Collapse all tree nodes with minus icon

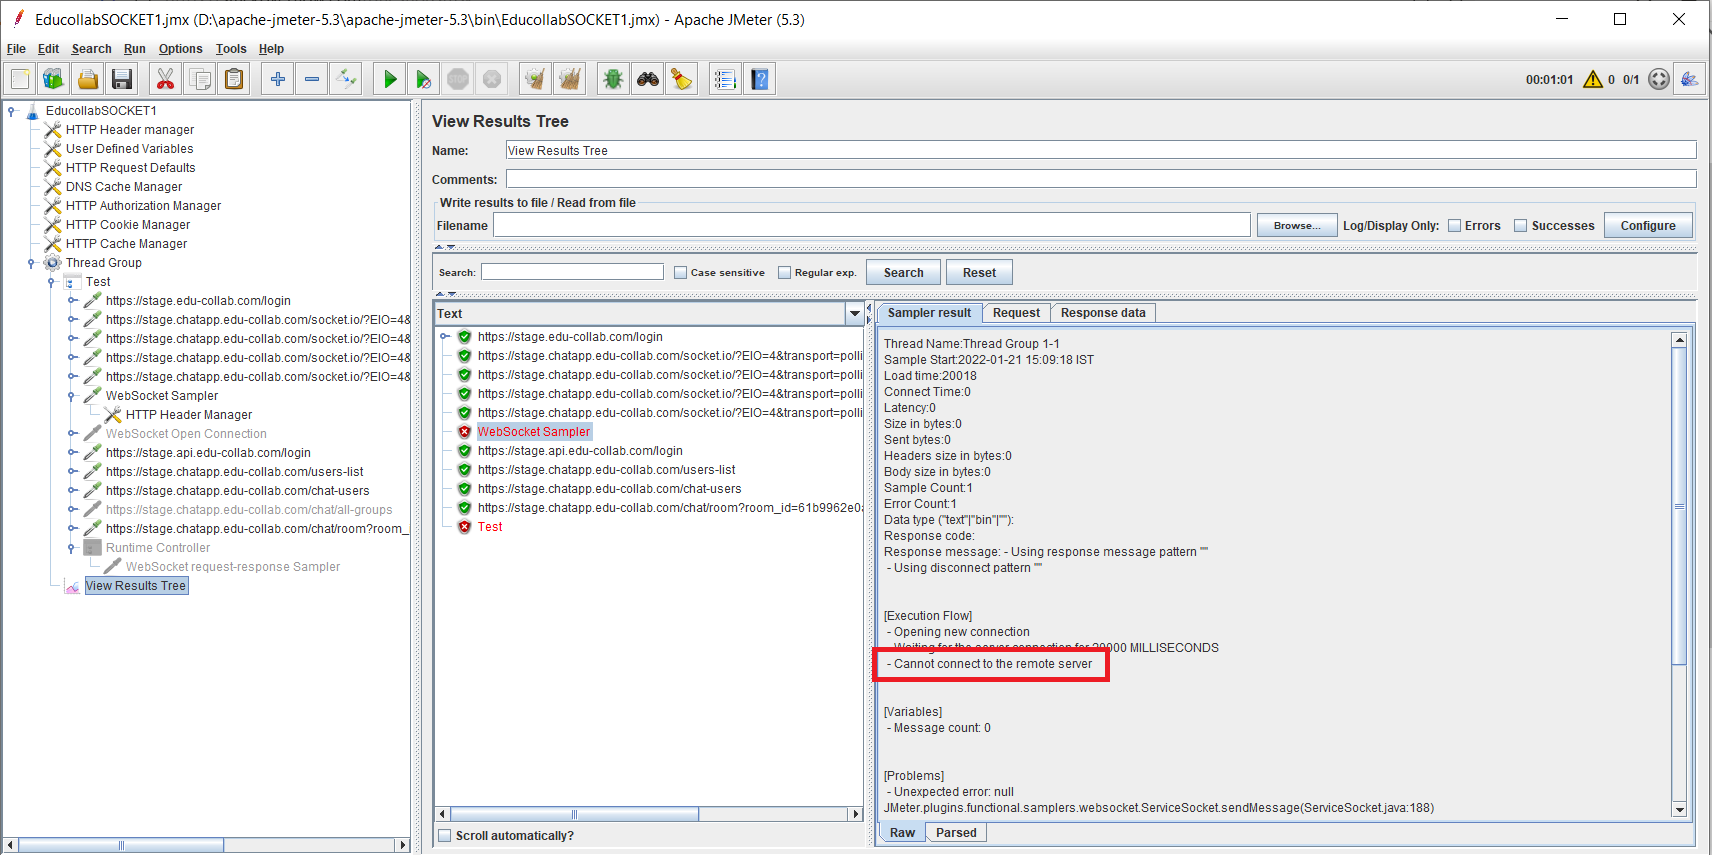[312, 79]
